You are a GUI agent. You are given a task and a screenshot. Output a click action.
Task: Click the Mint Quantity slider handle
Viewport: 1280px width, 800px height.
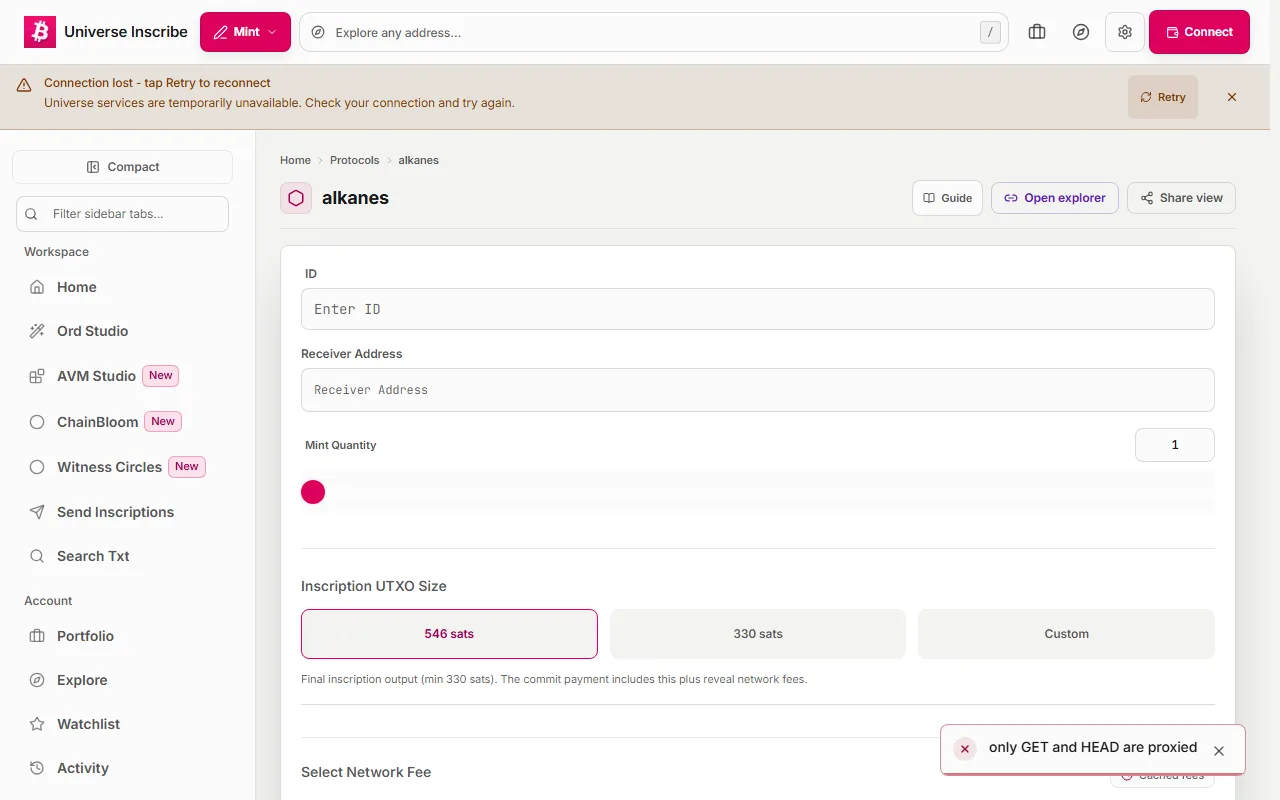313,492
